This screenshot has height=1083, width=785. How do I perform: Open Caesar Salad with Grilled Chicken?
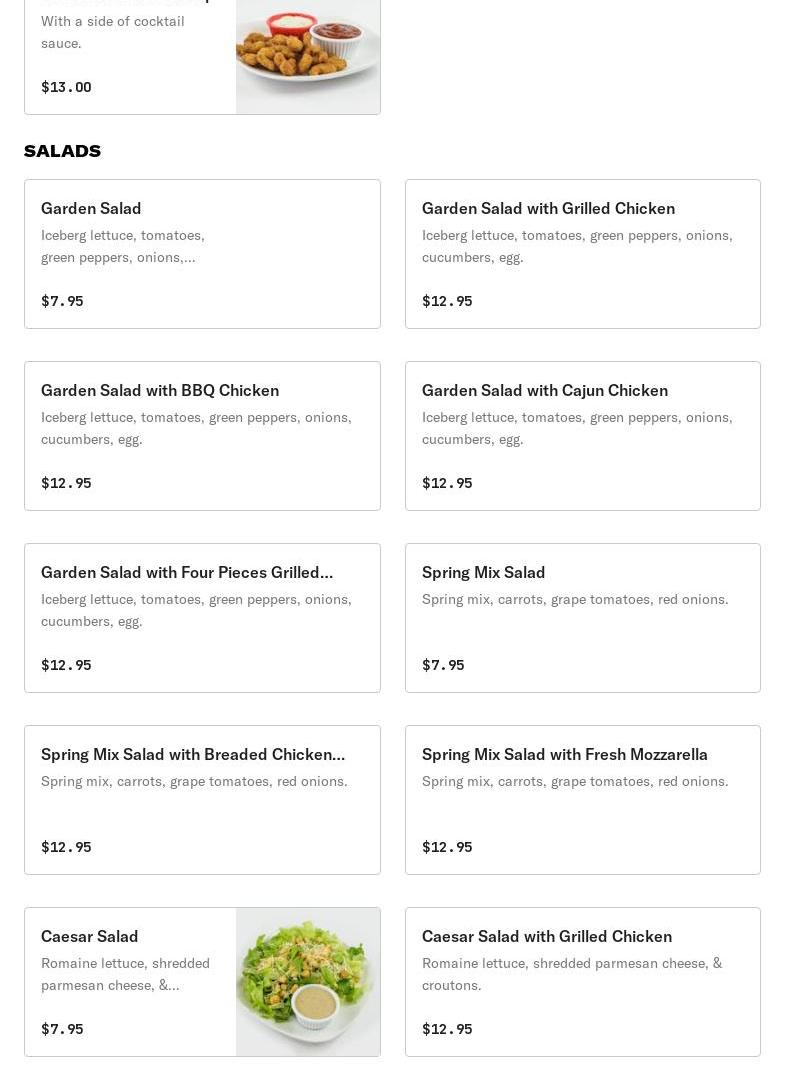click(x=583, y=981)
